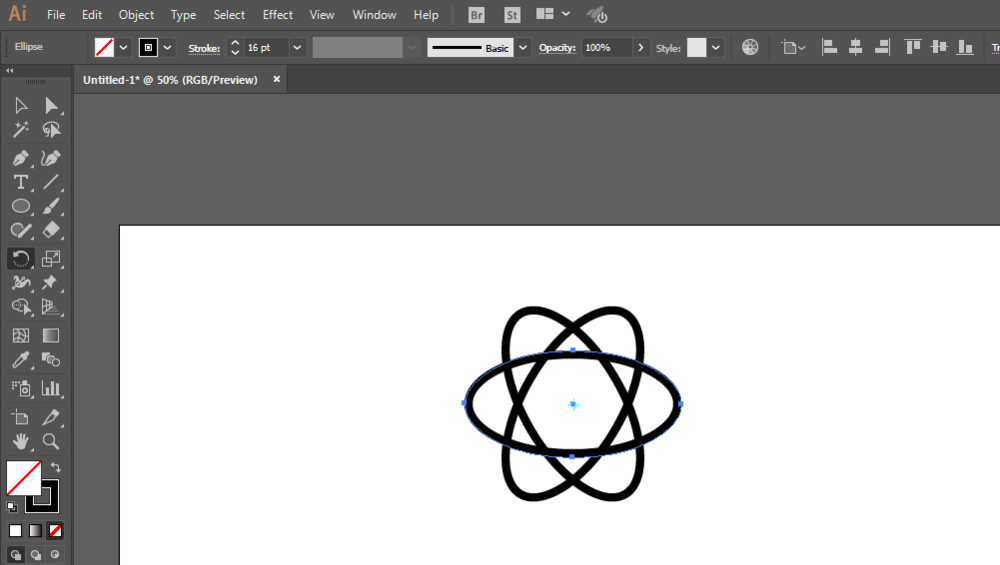Viewport: 1000px width, 565px height.
Task: Open stroke color dropdown in control bar
Action: pyautogui.click(x=167, y=48)
